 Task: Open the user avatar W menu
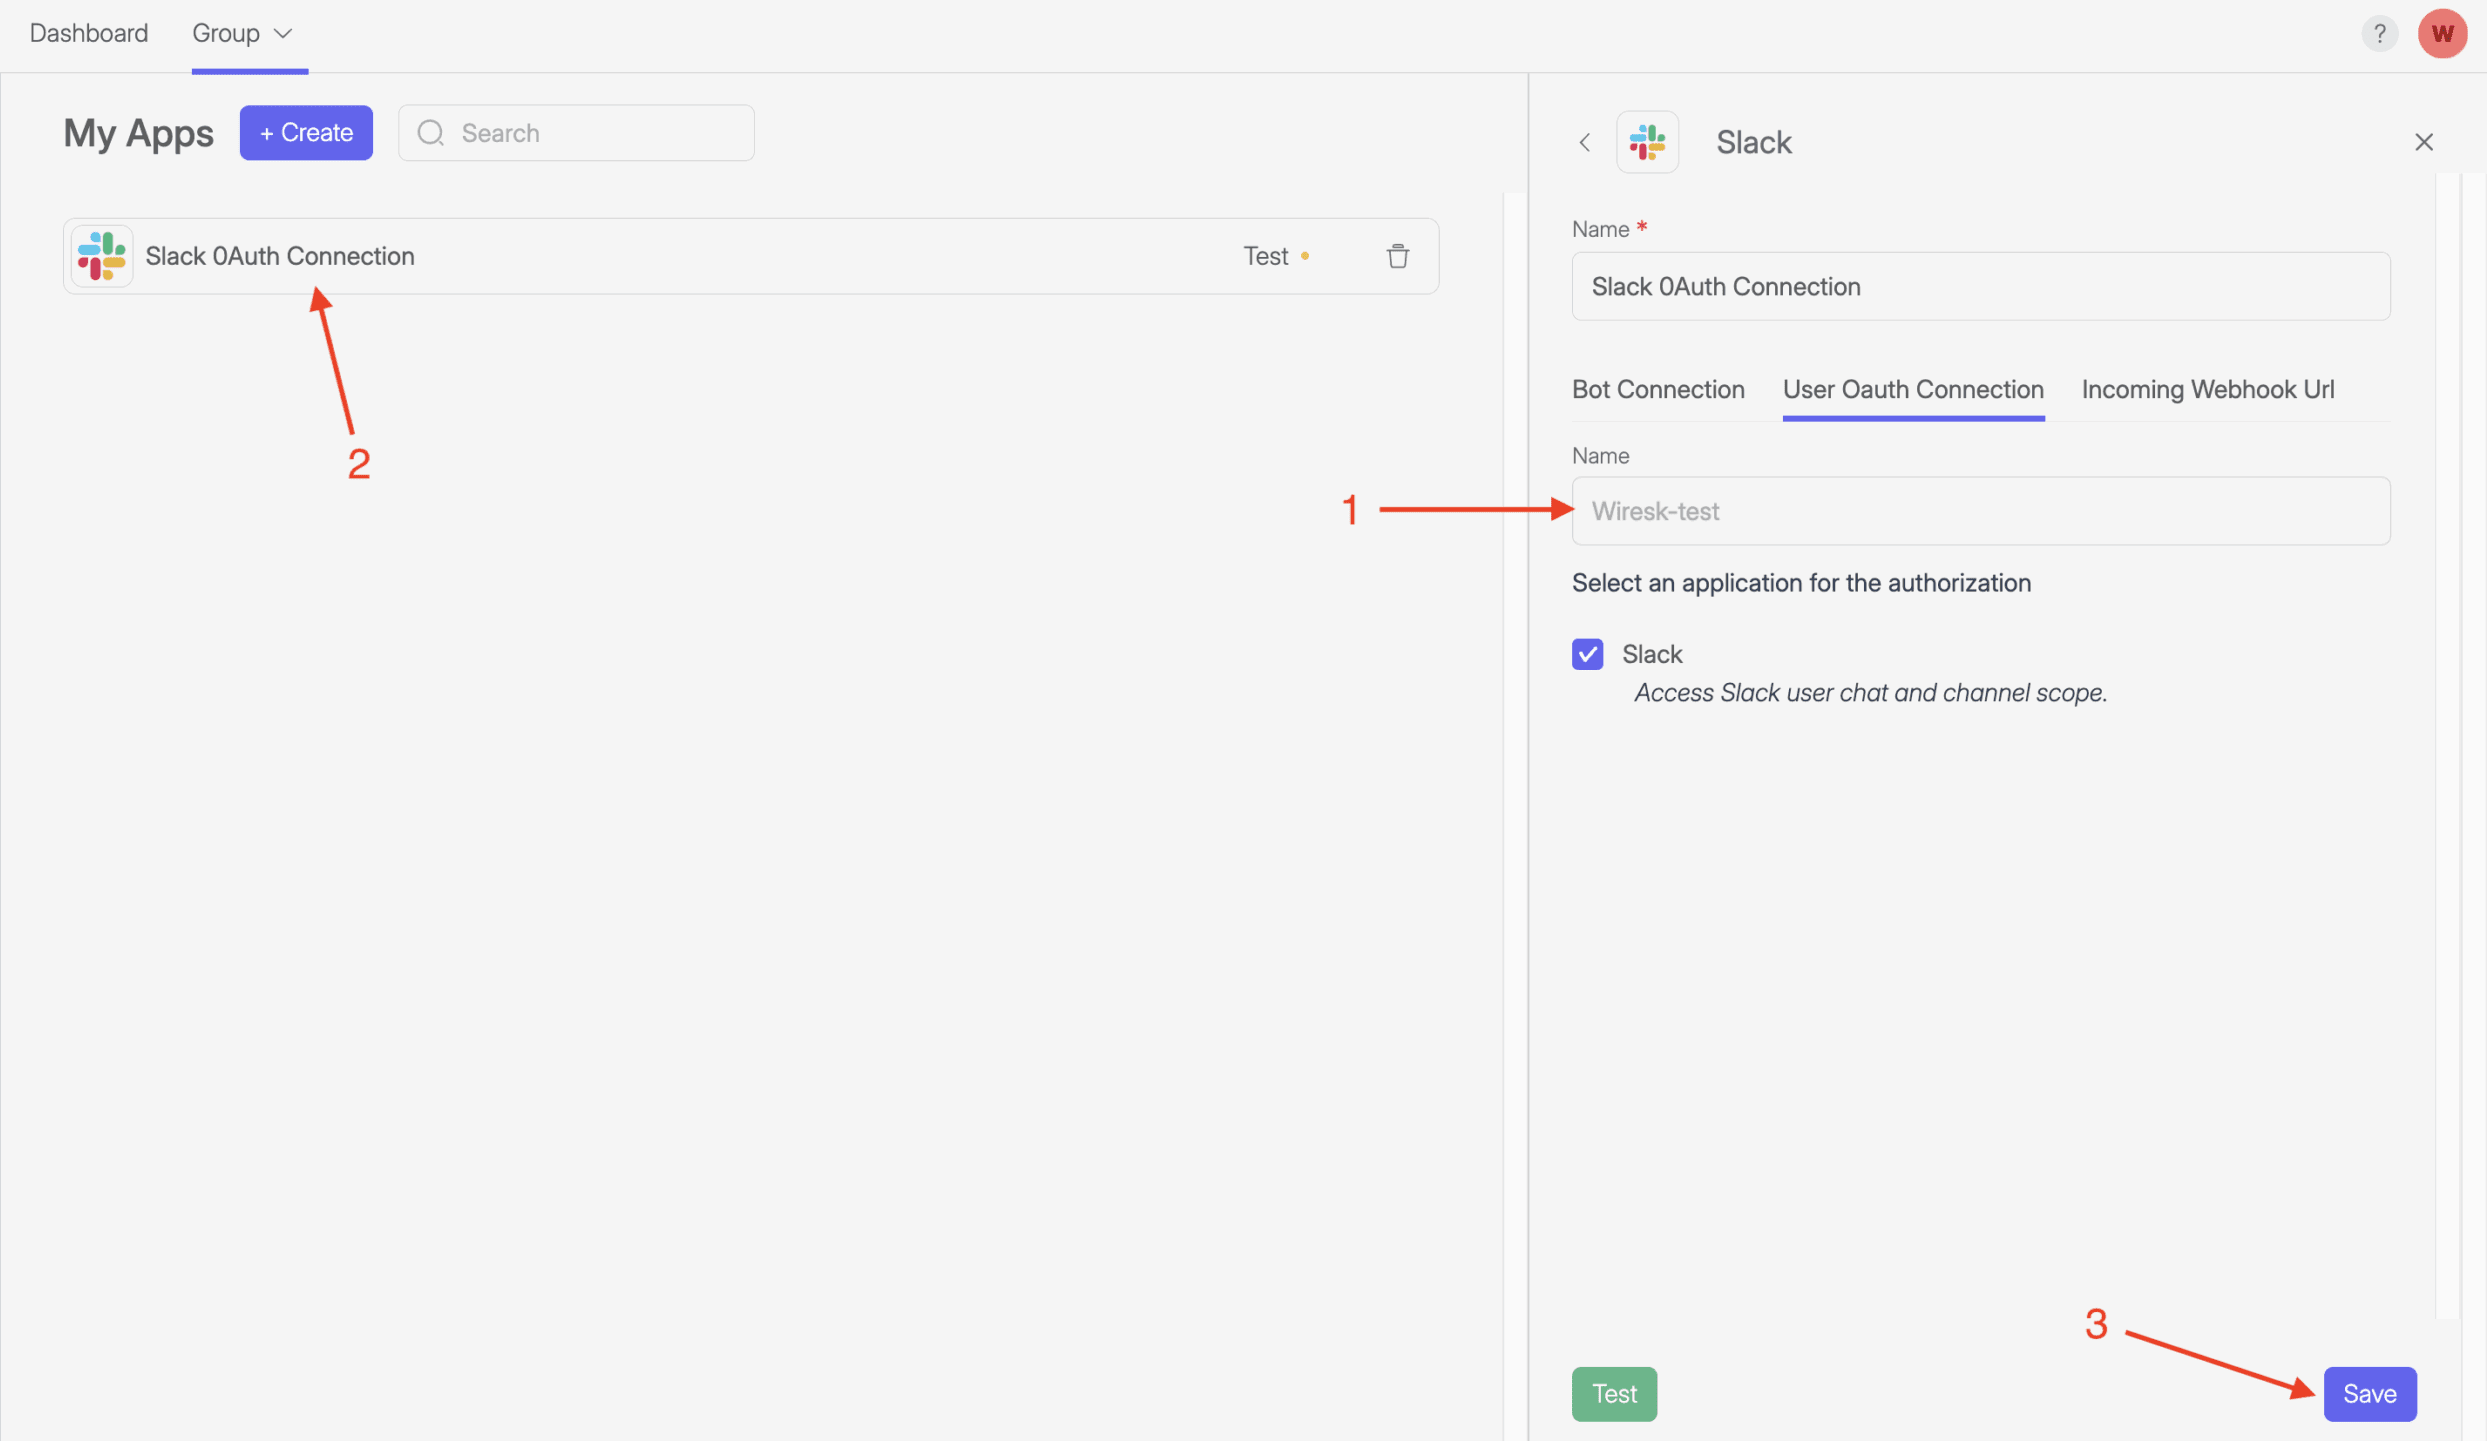point(2441,33)
